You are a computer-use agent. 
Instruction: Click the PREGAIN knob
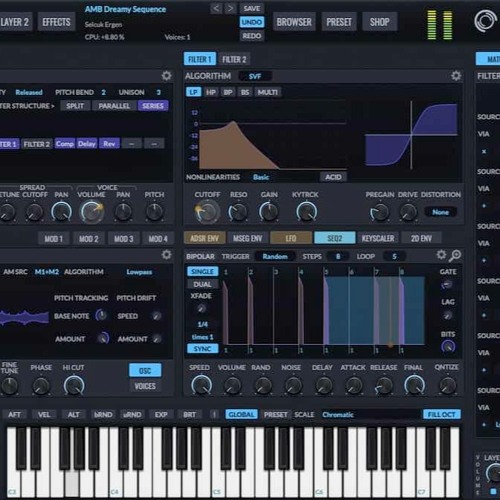tap(380, 212)
